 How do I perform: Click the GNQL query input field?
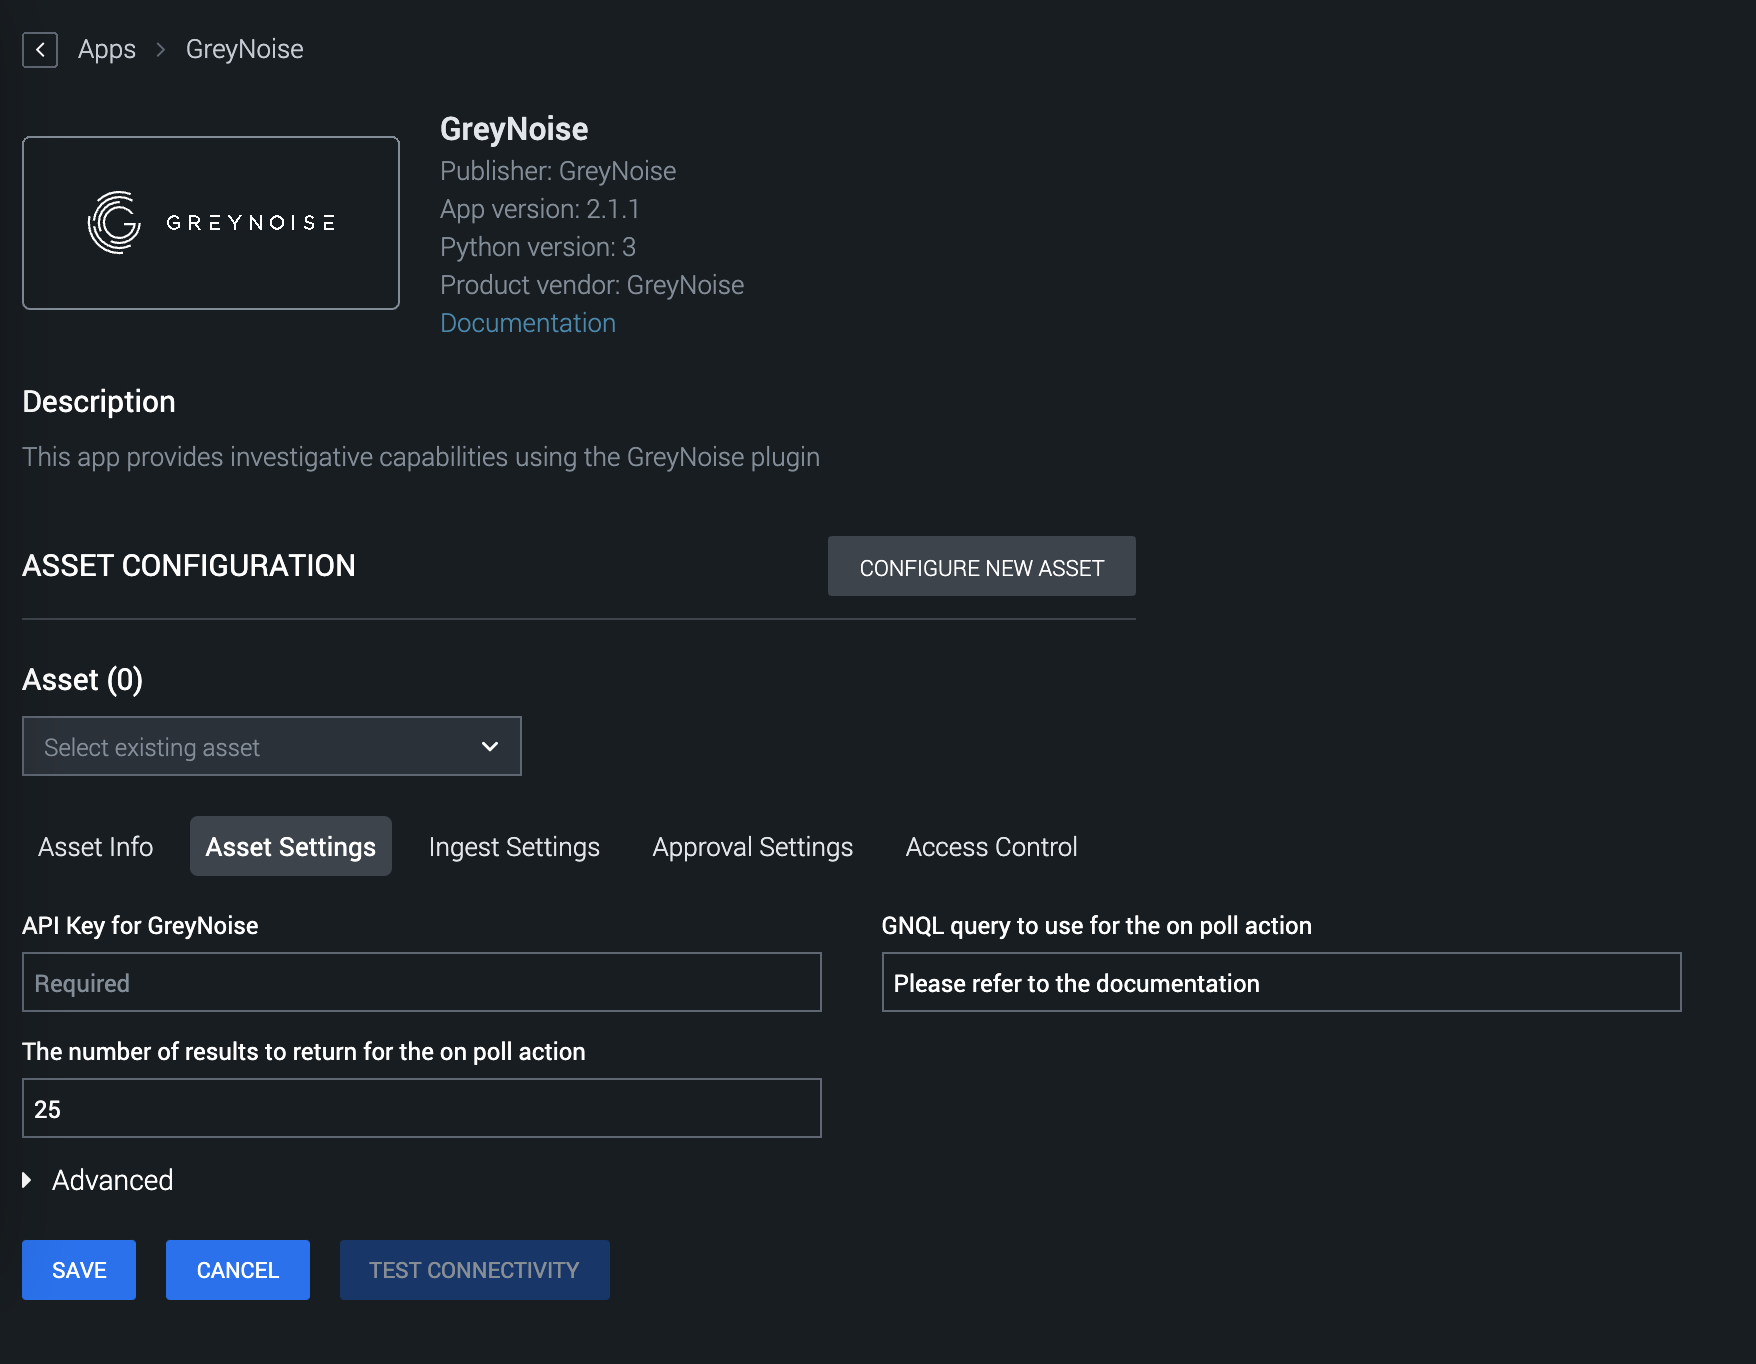point(1282,982)
